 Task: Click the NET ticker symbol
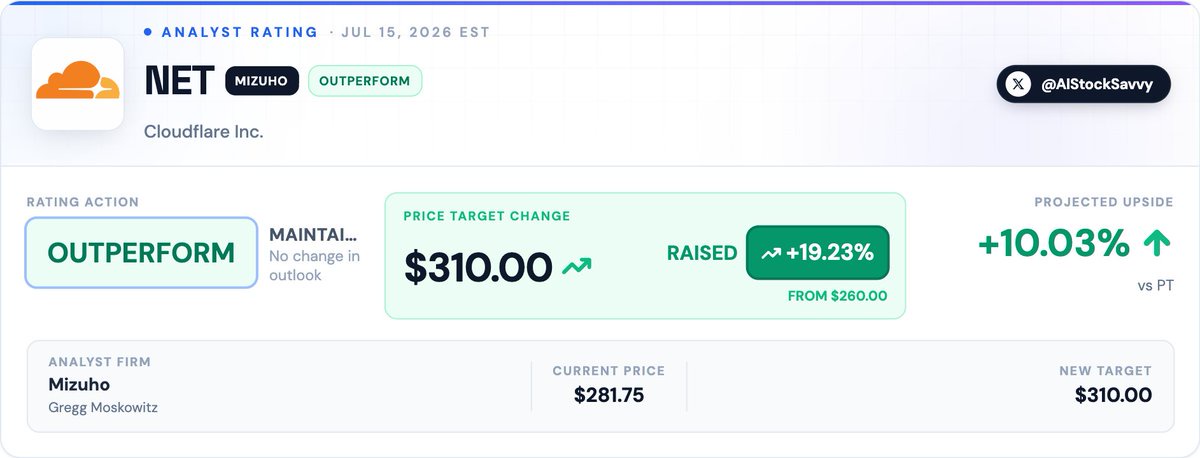point(179,82)
